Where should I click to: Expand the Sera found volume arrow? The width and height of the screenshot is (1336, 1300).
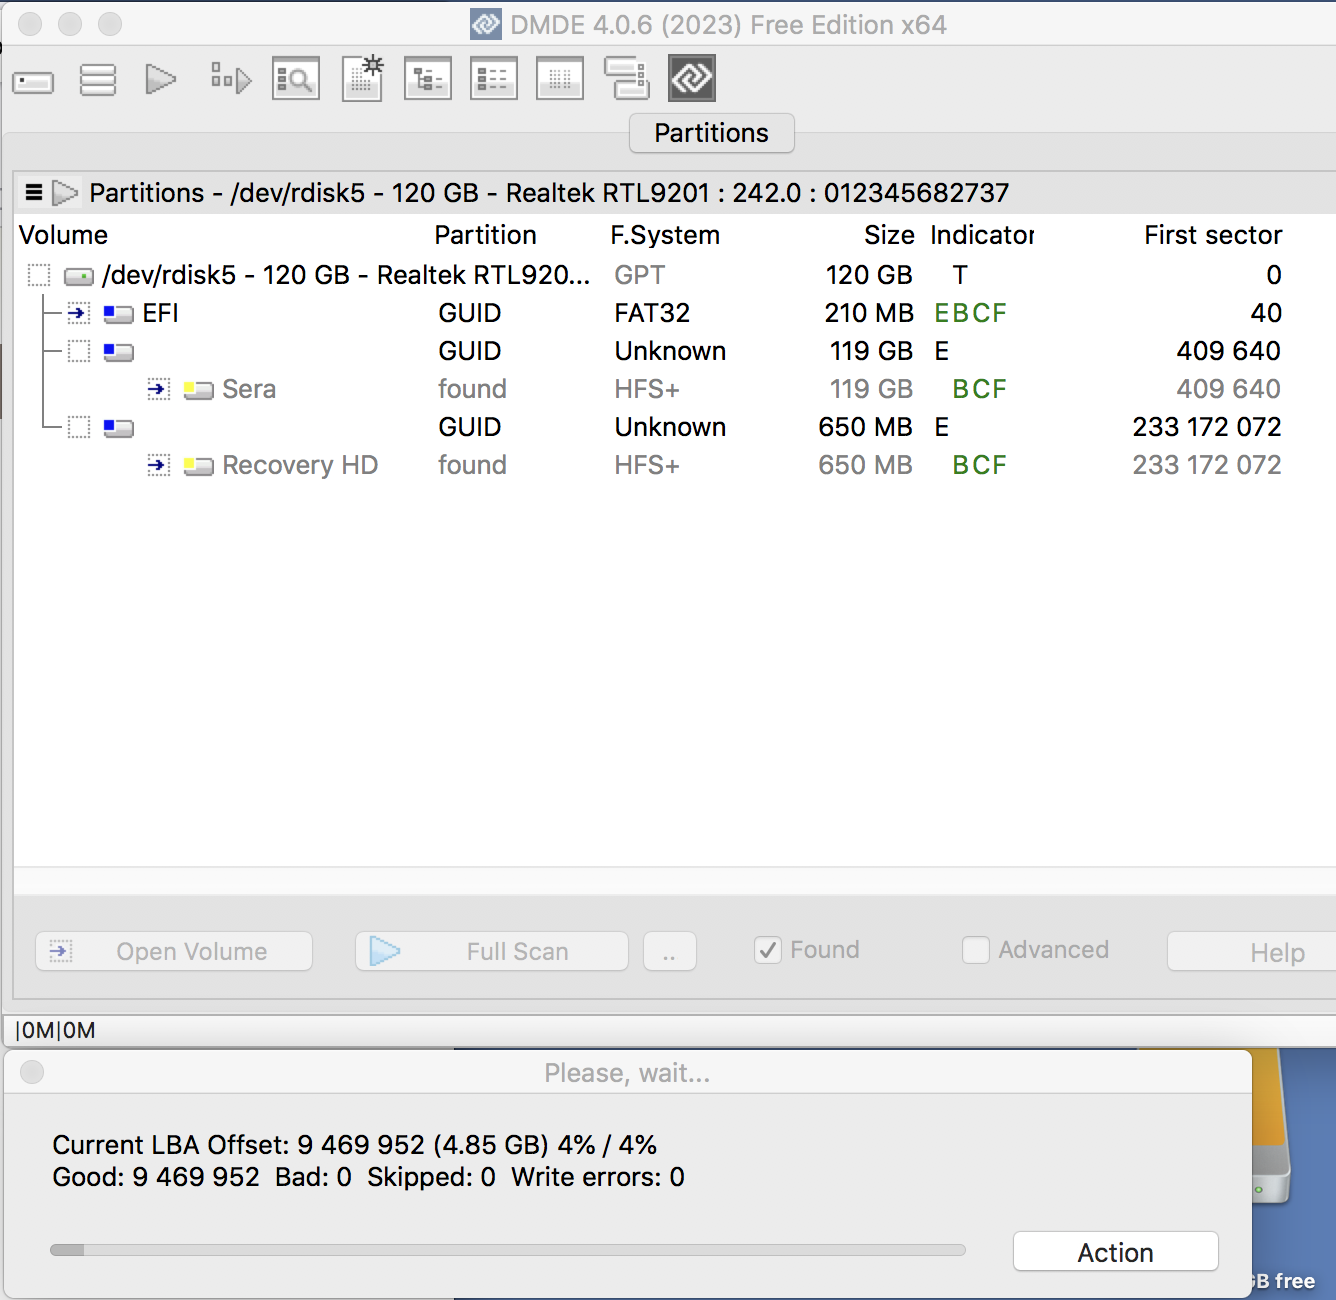click(x=158, y=389)
